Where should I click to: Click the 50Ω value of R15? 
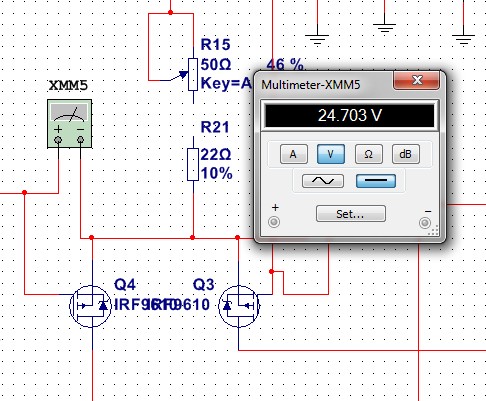pos(216,64)
